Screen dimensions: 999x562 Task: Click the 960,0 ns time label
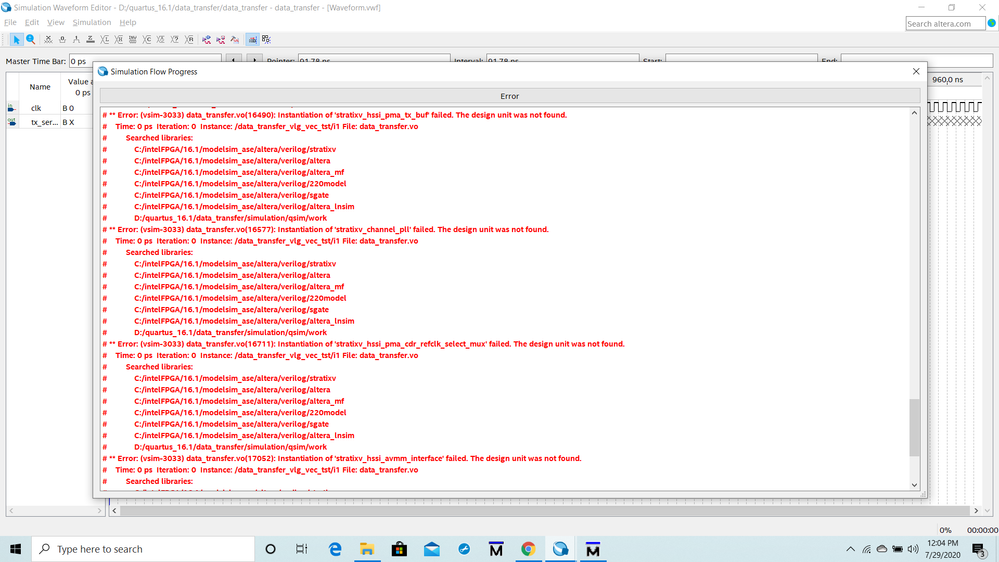[x=947, y=80]
